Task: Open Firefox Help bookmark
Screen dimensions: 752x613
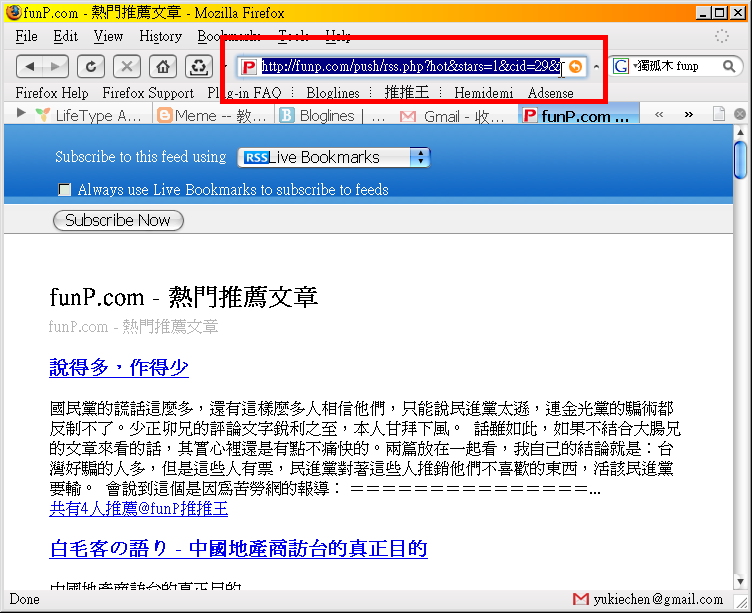Action: tap(52, 93)
